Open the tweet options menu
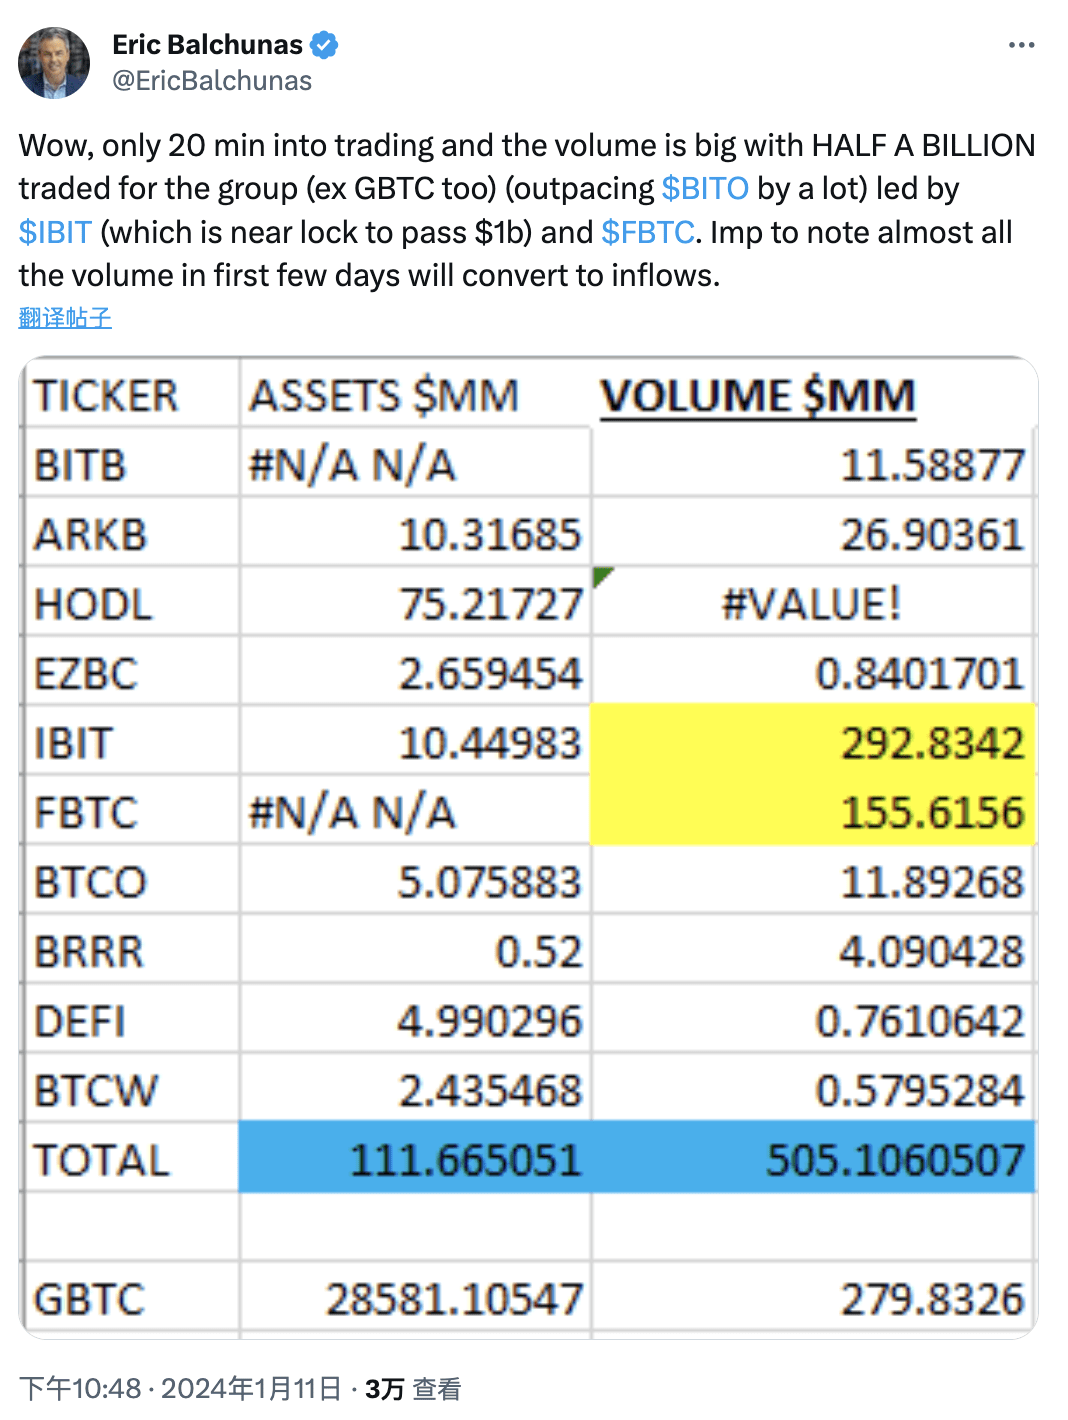1068x1420 pixels. tap(1023, 44)
